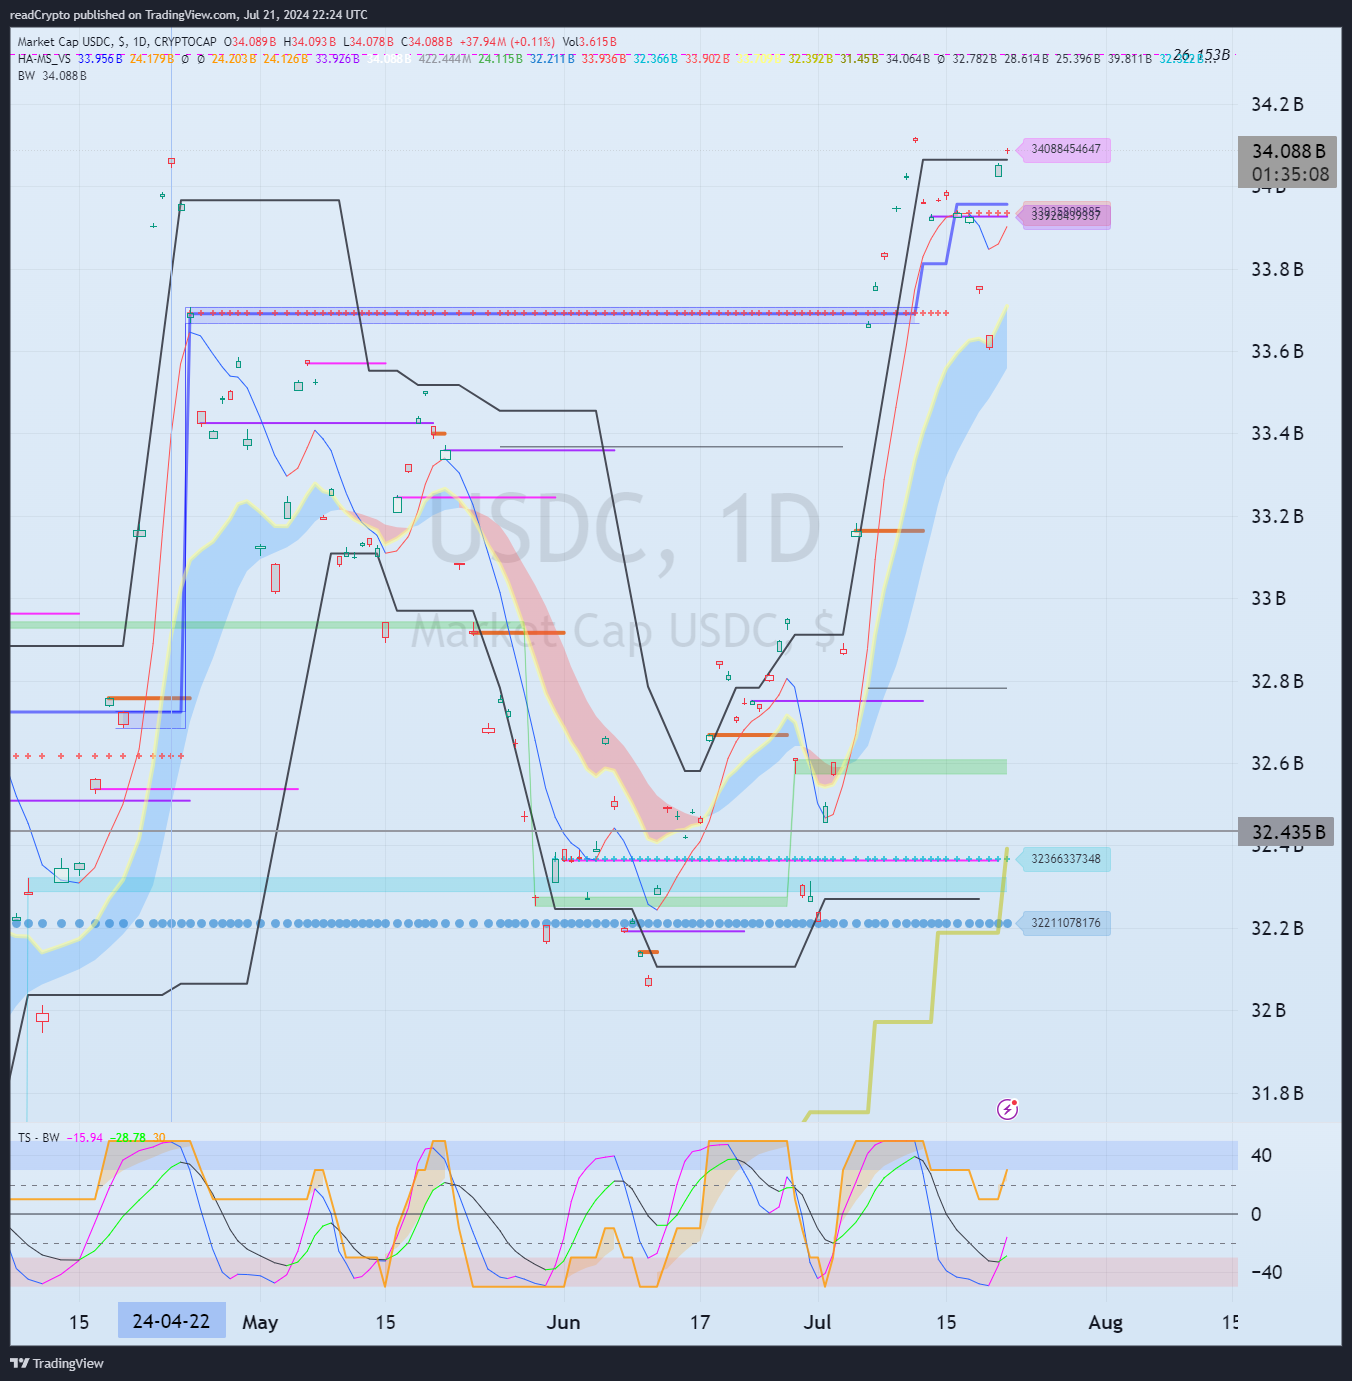The image size is (1352, 1381).
Task: Click the 33.6 B price axis label
Action: click(1277, 352)
